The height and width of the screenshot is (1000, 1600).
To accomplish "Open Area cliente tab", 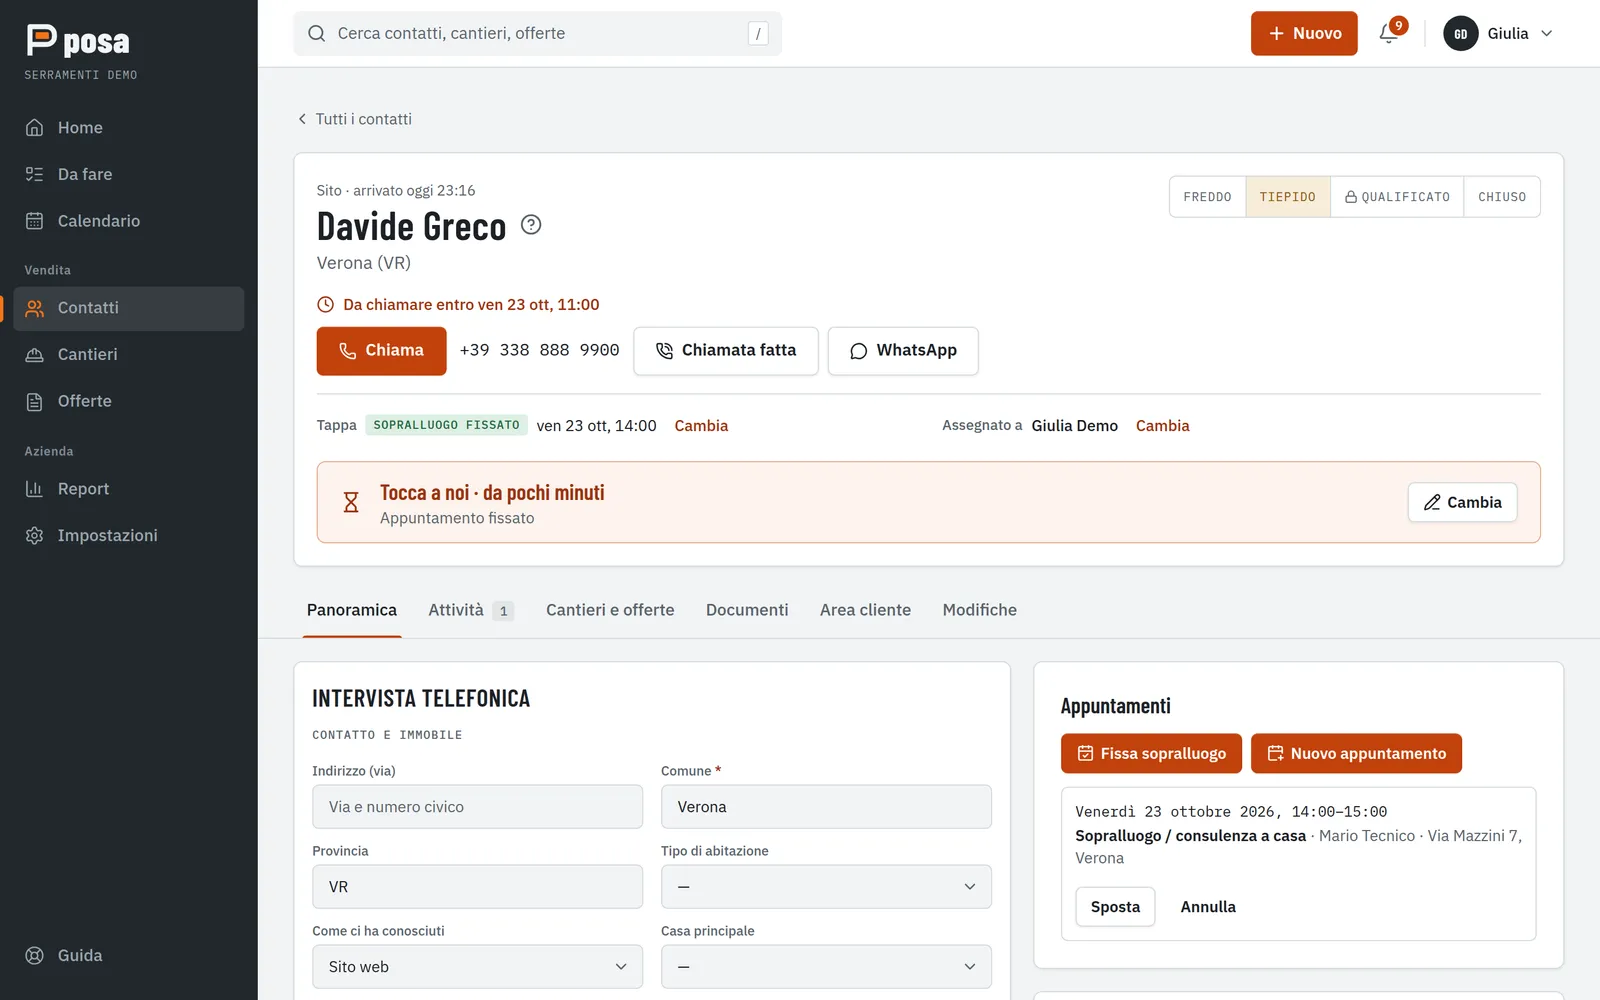I will coord(865,610).
